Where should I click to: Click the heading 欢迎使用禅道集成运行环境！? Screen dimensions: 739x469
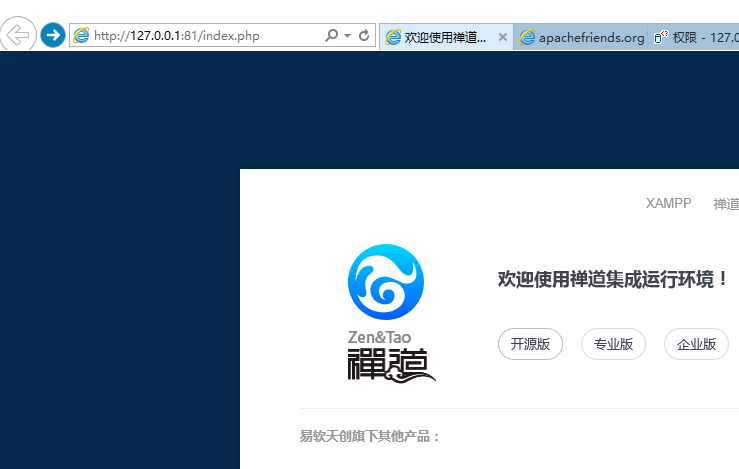pyautogui.click(x=613, y=279)
